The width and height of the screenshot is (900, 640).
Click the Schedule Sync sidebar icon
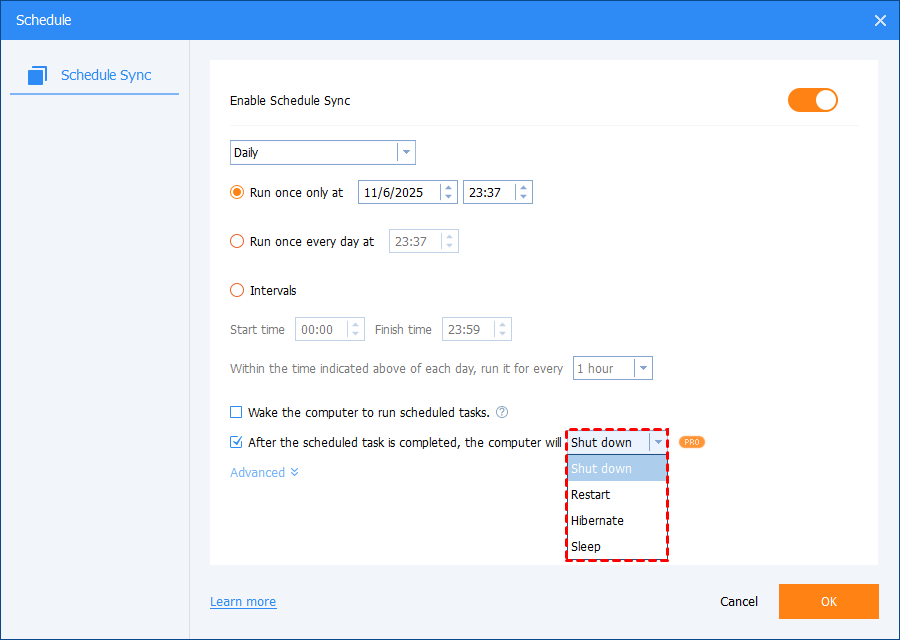click(x=38, y=75)
